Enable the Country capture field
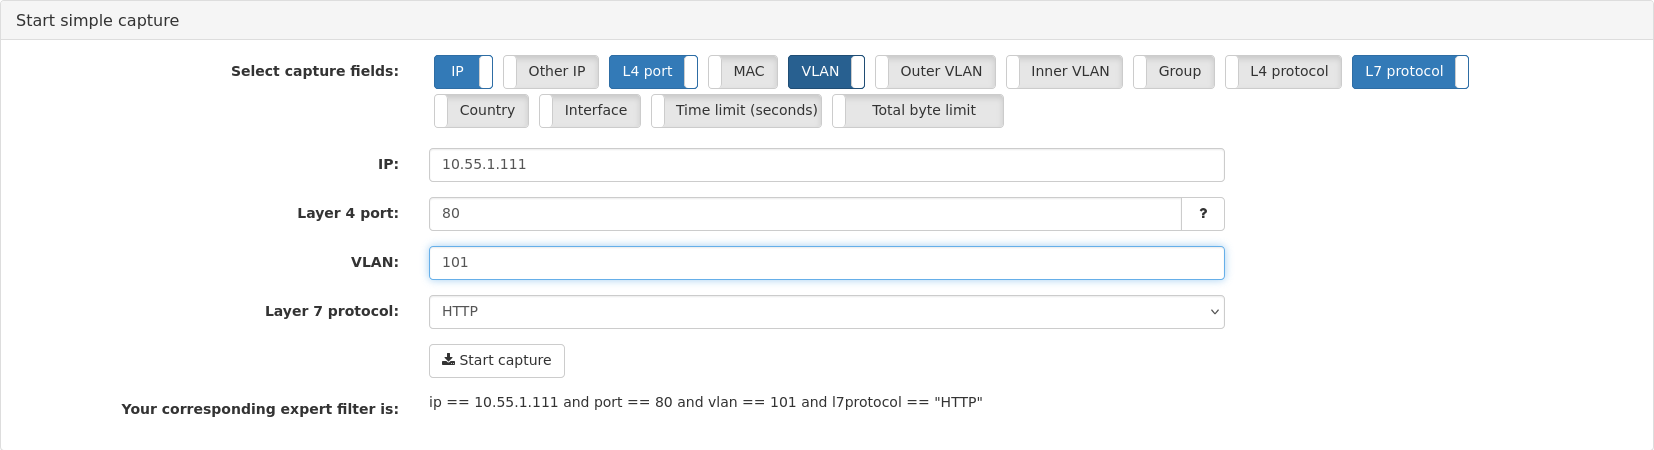This screenshot has width=1654, height=450. [x=481, y=111]
